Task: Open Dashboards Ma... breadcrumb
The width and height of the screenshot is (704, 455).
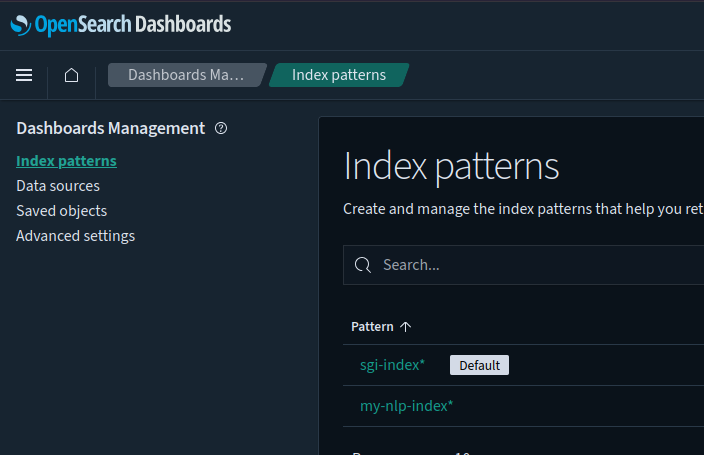Action: tap(186, 75)
